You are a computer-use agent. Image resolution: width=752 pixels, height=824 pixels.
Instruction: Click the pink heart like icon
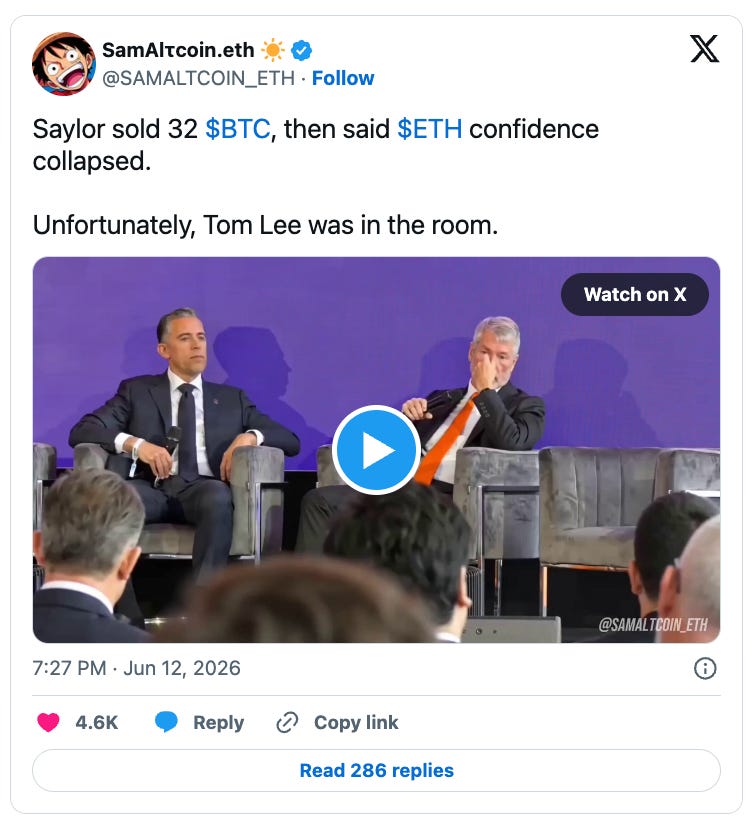click(48, 722)
